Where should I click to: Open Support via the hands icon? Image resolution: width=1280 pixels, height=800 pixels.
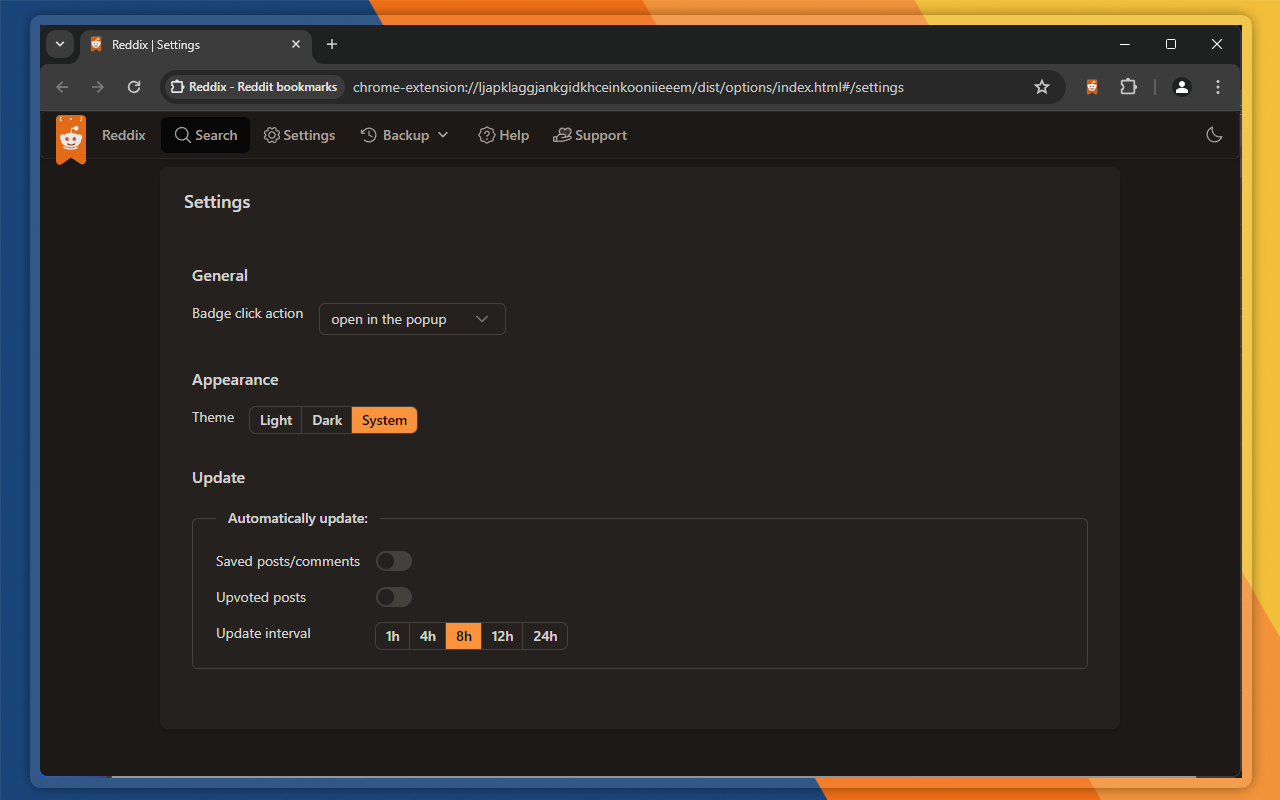coord(563,135)
